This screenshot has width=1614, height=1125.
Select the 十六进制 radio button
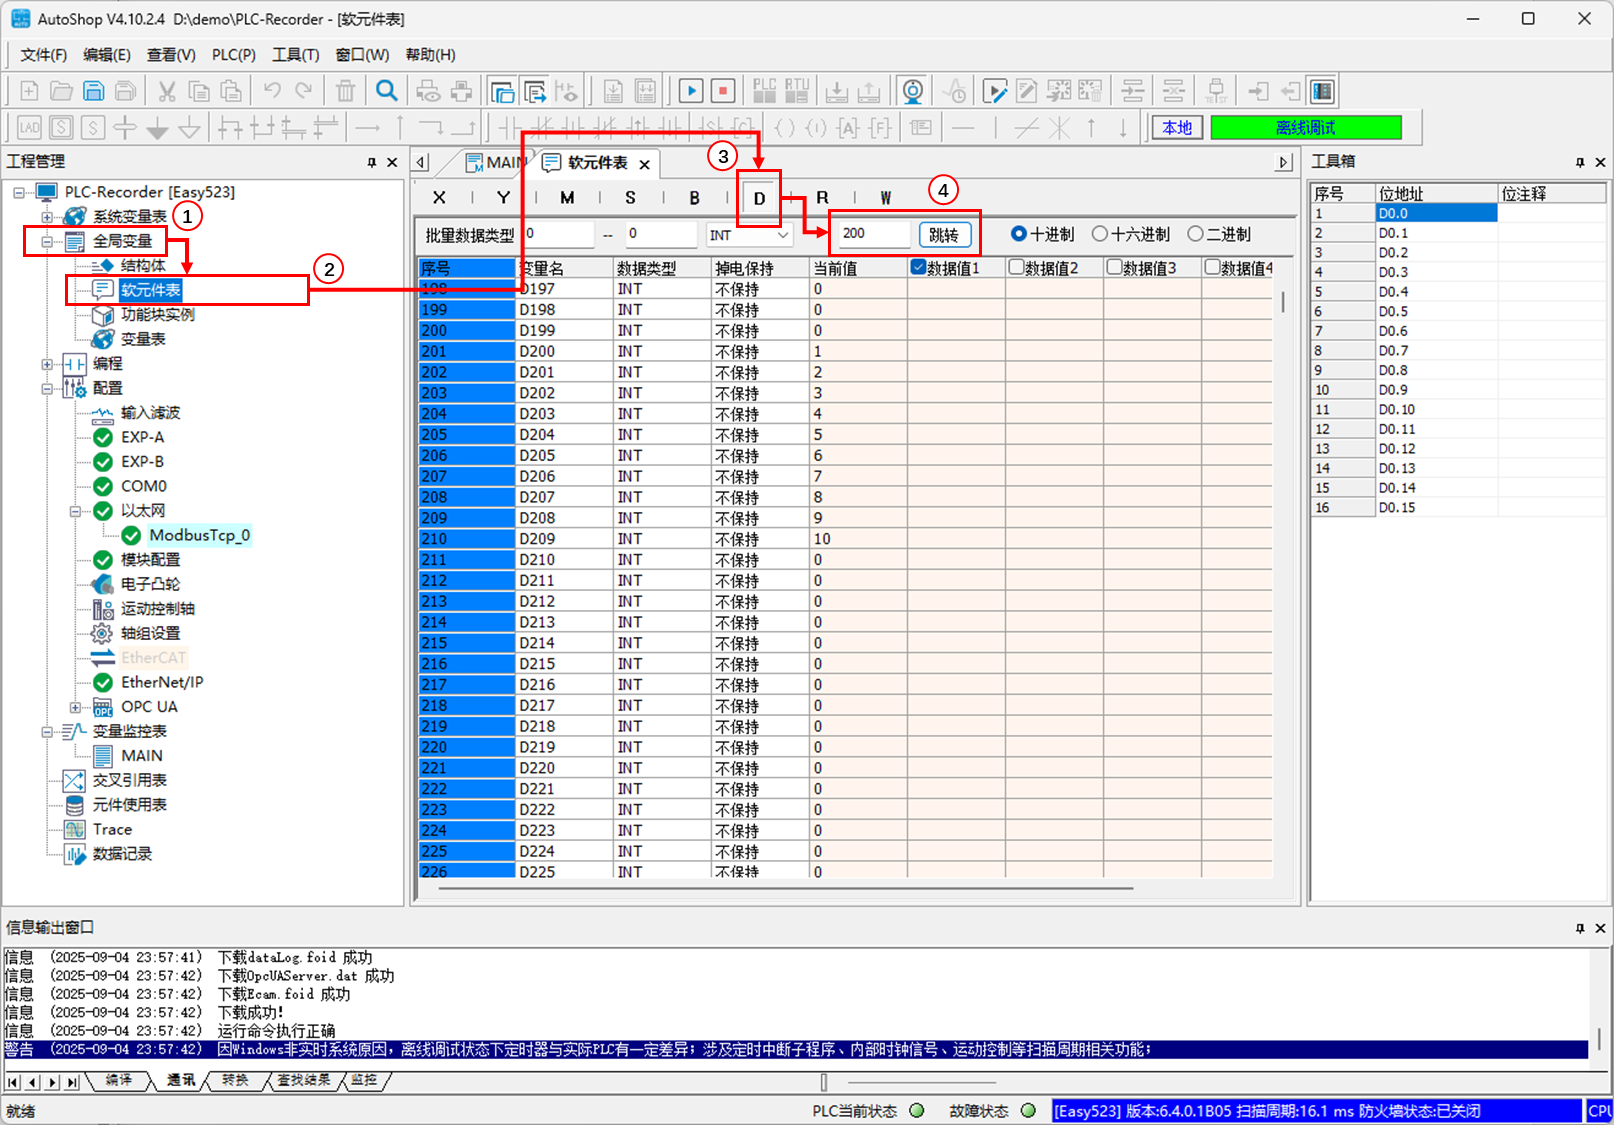[x=1100, y=234]
